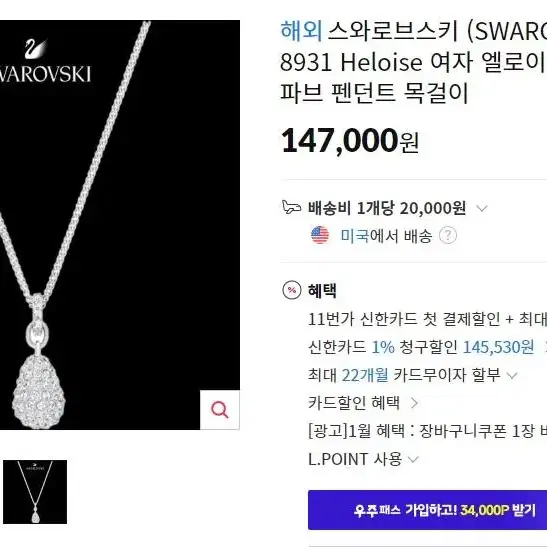The width and height of the screenshot is (547, 547).
Task: Open the 11번가 신한카드 첫 결제할인 text
Action: click(x=427, y=319)
